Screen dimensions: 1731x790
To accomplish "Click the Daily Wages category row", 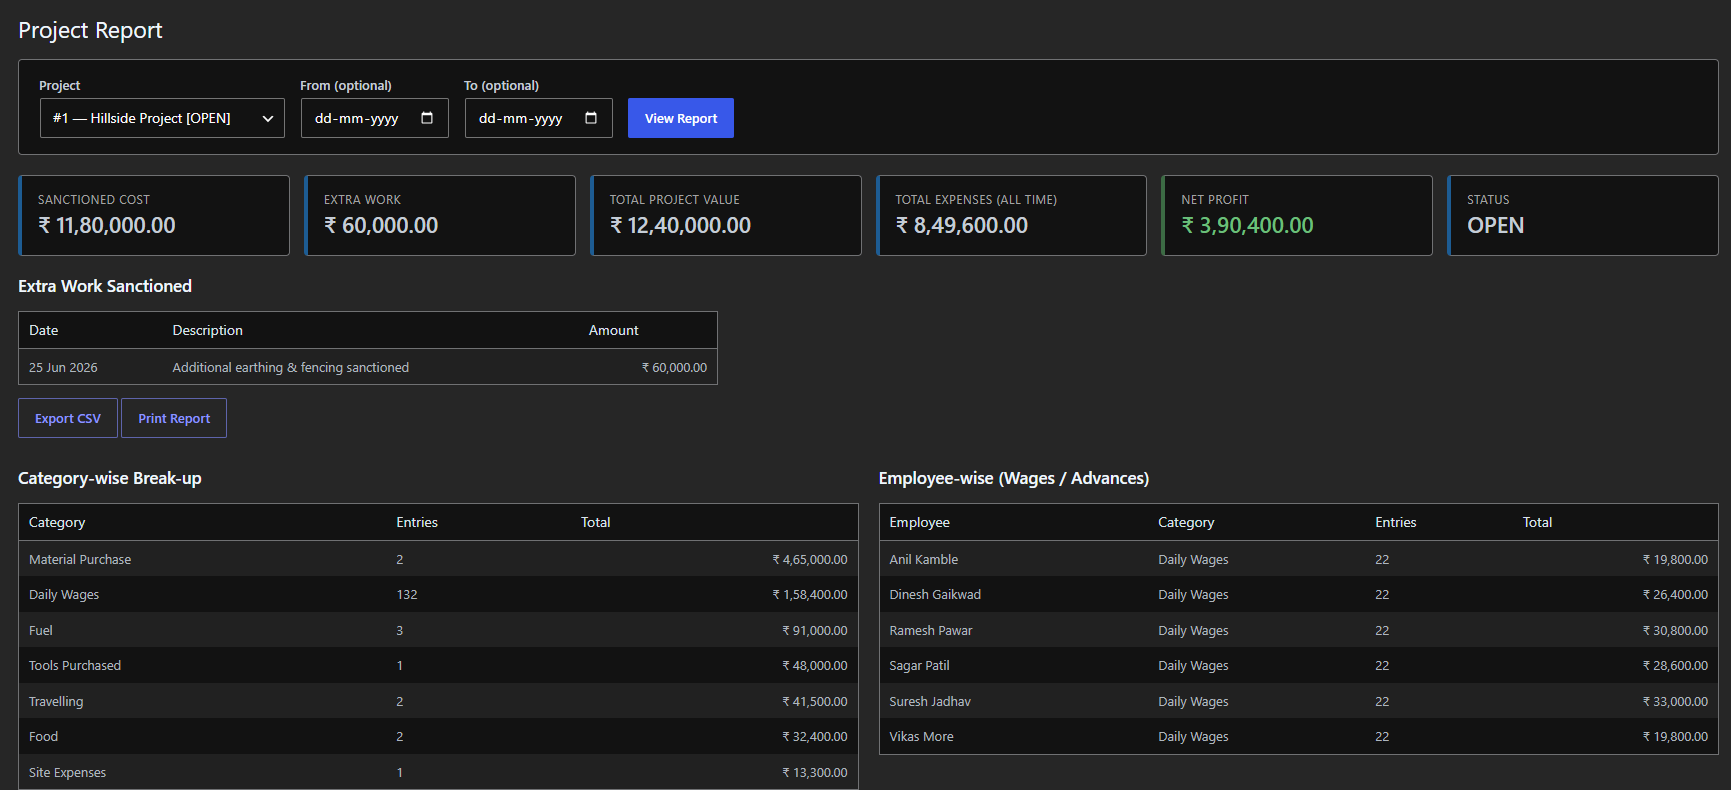I will [438, 594].
